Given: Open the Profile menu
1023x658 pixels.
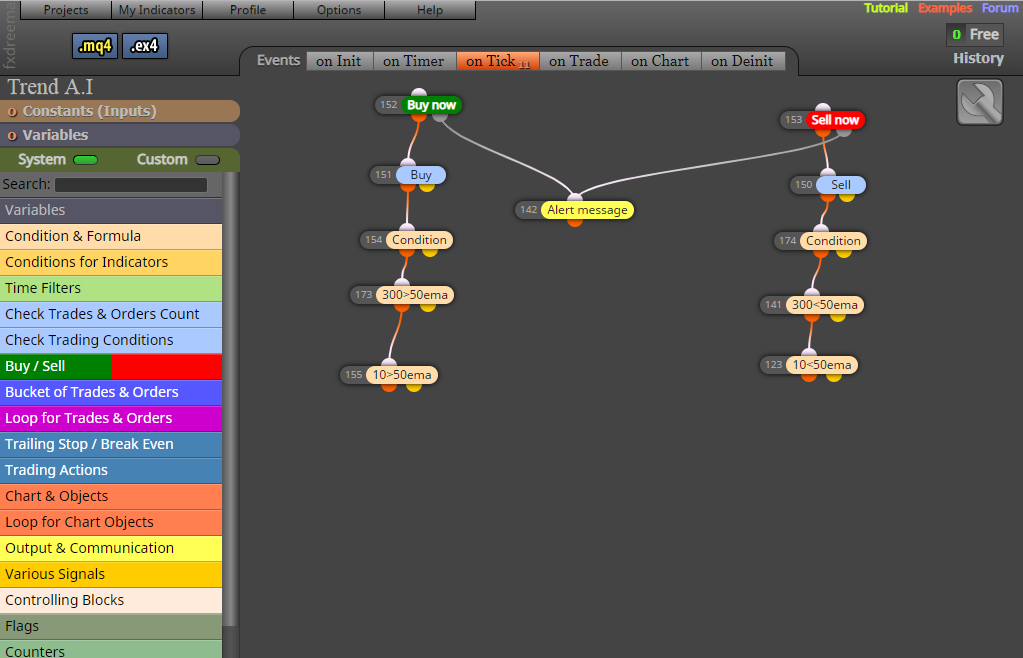Looking at the screenshot, I should (x=248, y=10).
